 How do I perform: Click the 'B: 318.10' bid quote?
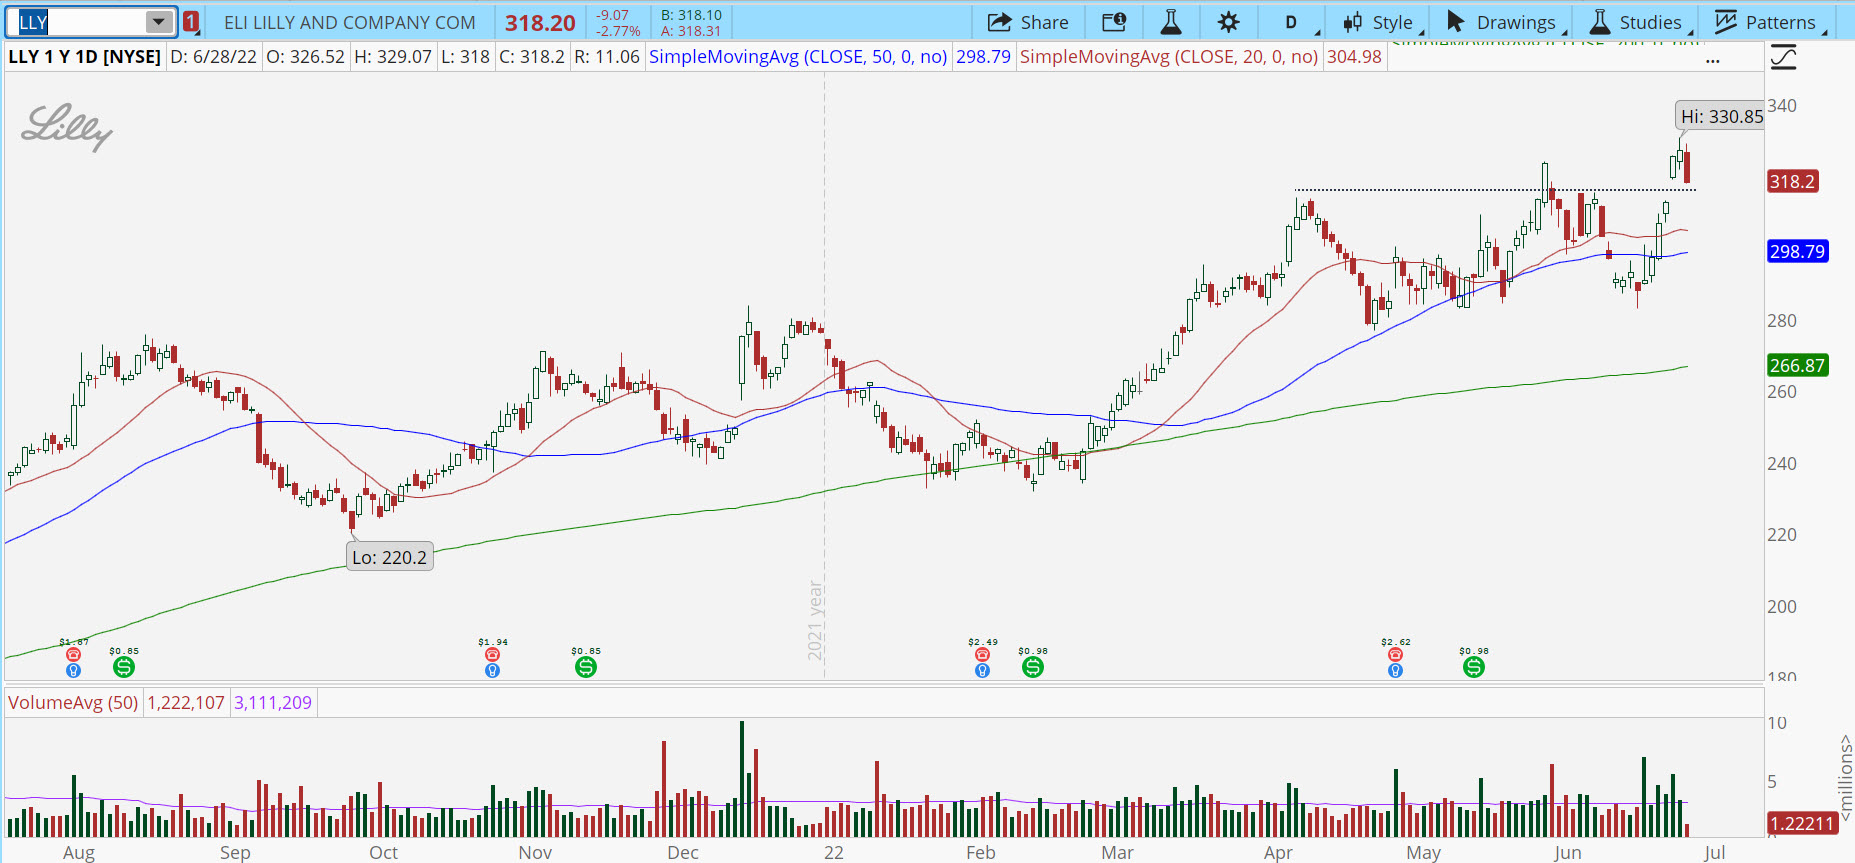691,15
